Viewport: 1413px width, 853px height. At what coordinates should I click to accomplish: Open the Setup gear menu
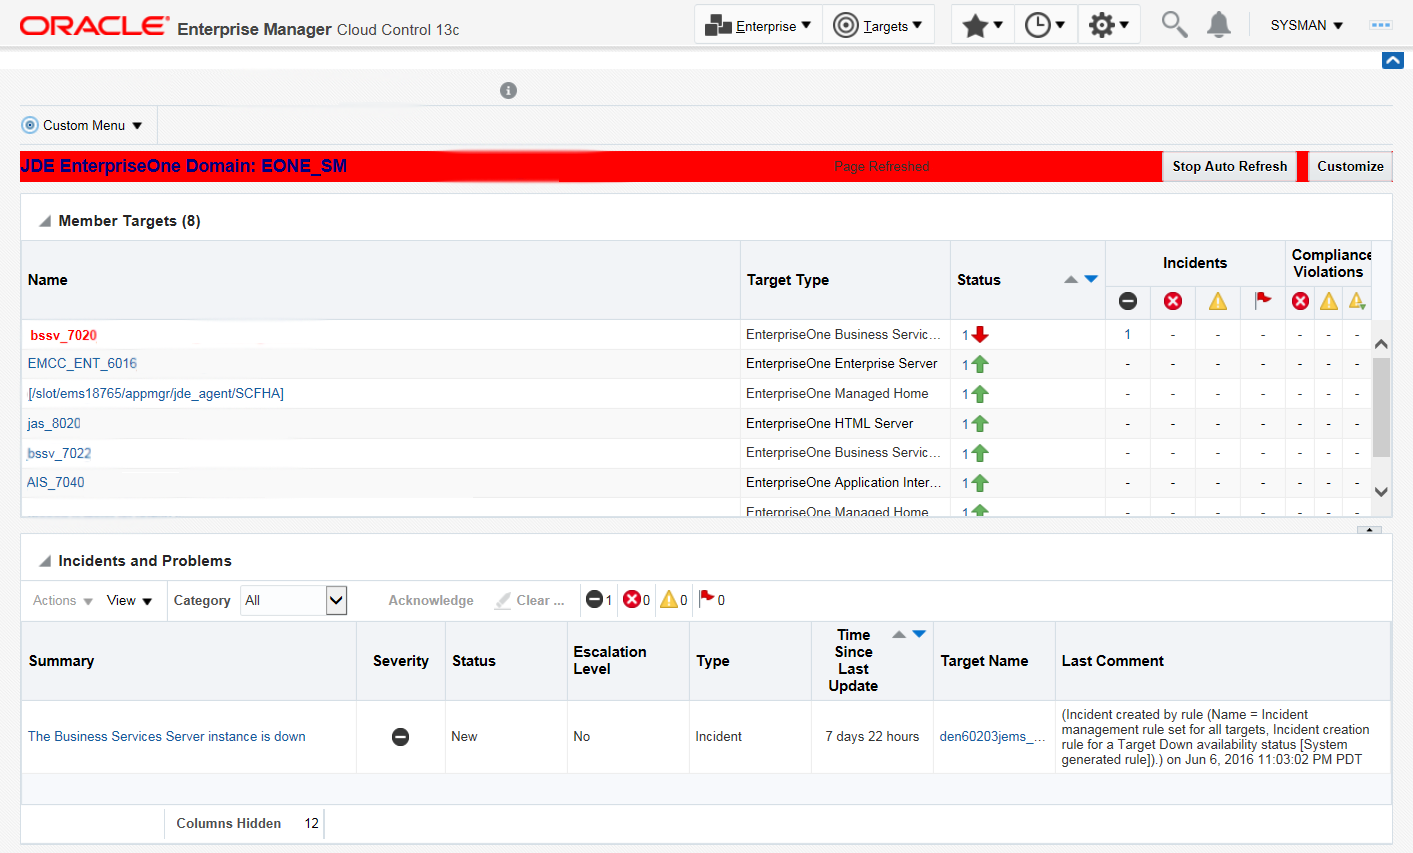point(1108,25)
